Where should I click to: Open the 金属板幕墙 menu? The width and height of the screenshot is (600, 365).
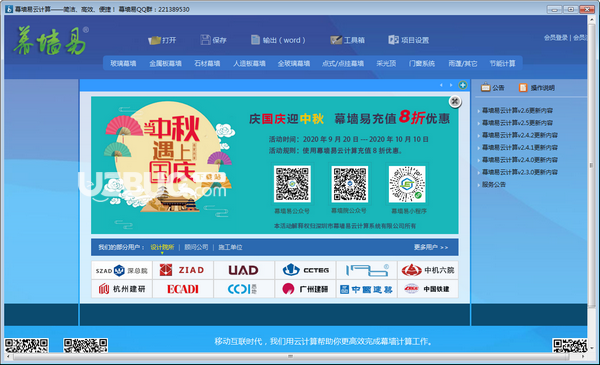(x=165, y=63)
